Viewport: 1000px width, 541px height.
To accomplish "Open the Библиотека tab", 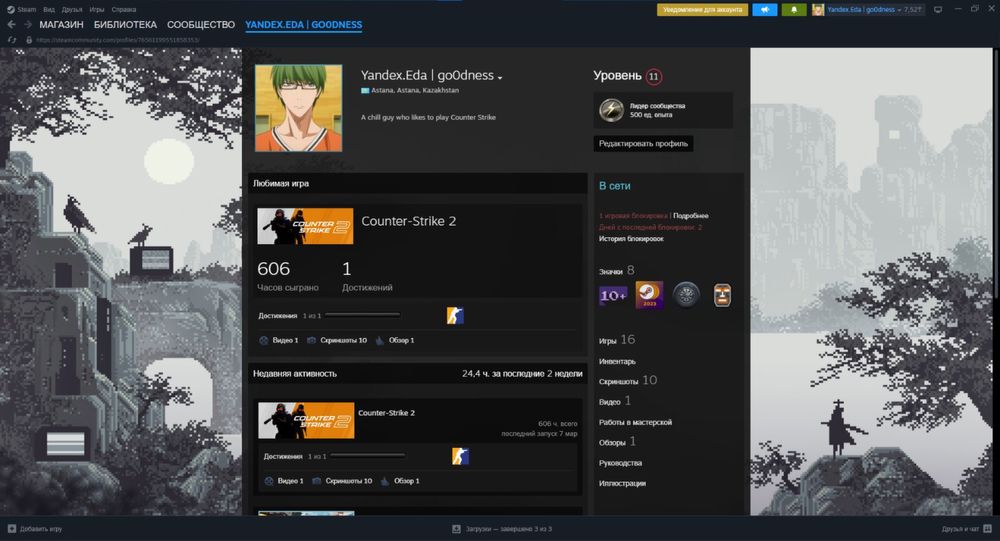I will (125, 24).
